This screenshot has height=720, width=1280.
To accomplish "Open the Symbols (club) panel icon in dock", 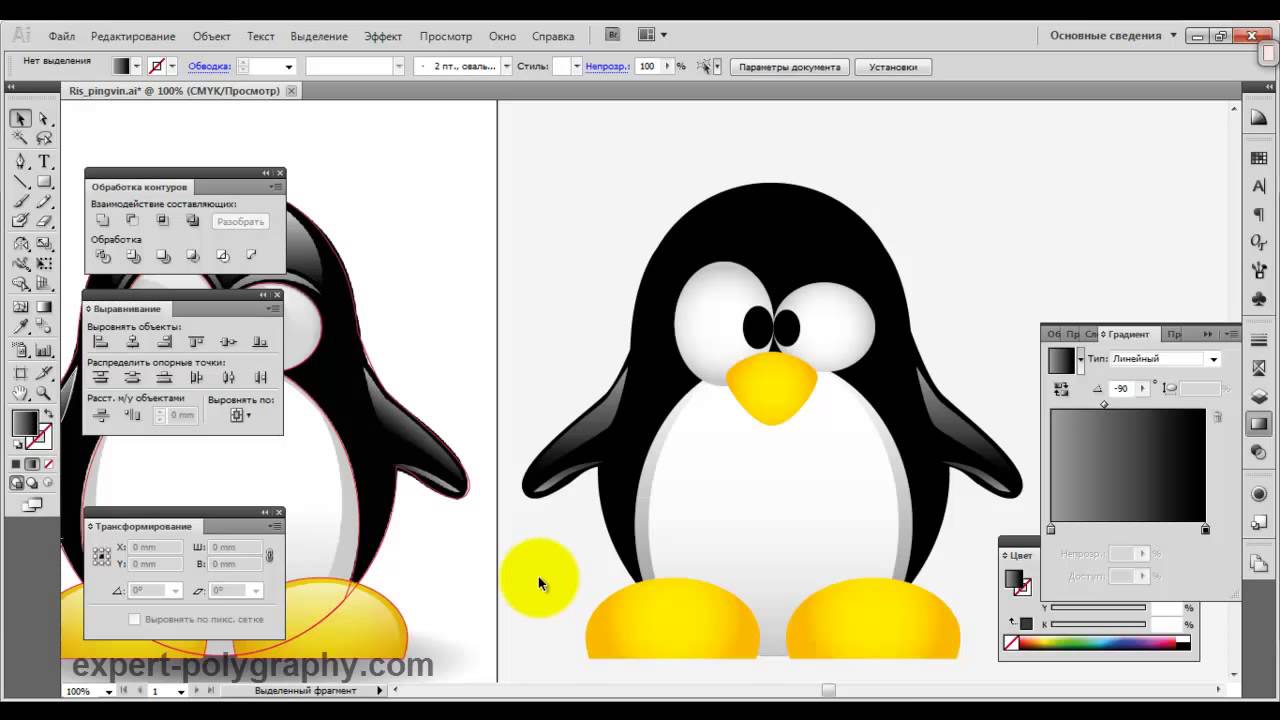I will tap(1259, 298).
